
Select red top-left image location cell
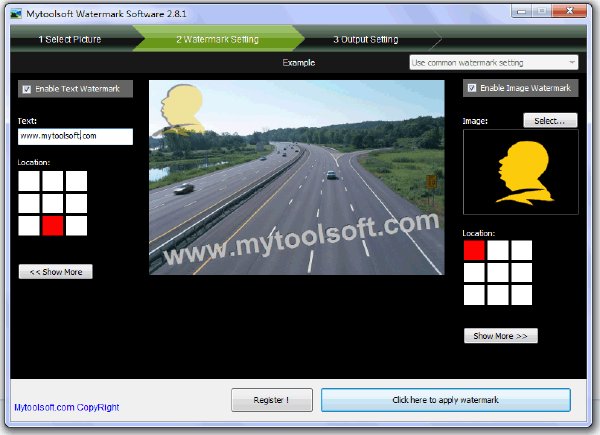click(x=474, y=250)
